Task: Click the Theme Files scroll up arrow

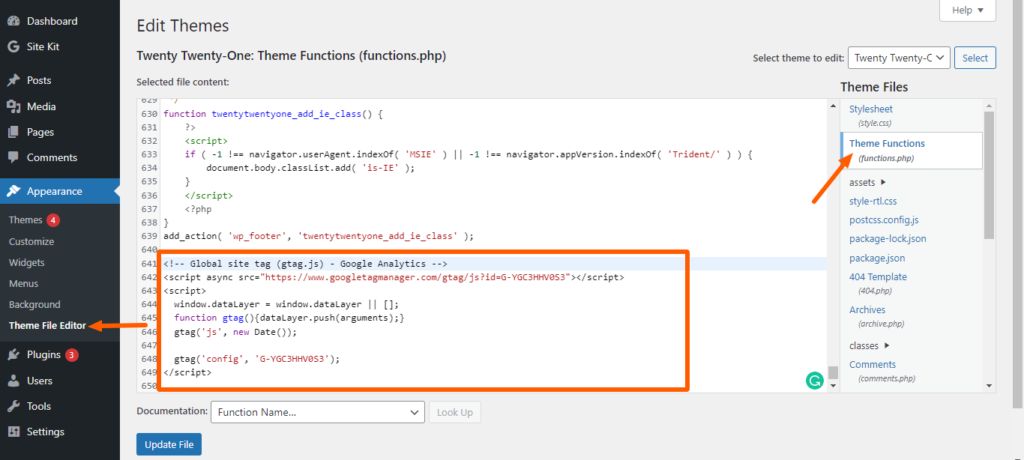Action: tap(989, 105)
